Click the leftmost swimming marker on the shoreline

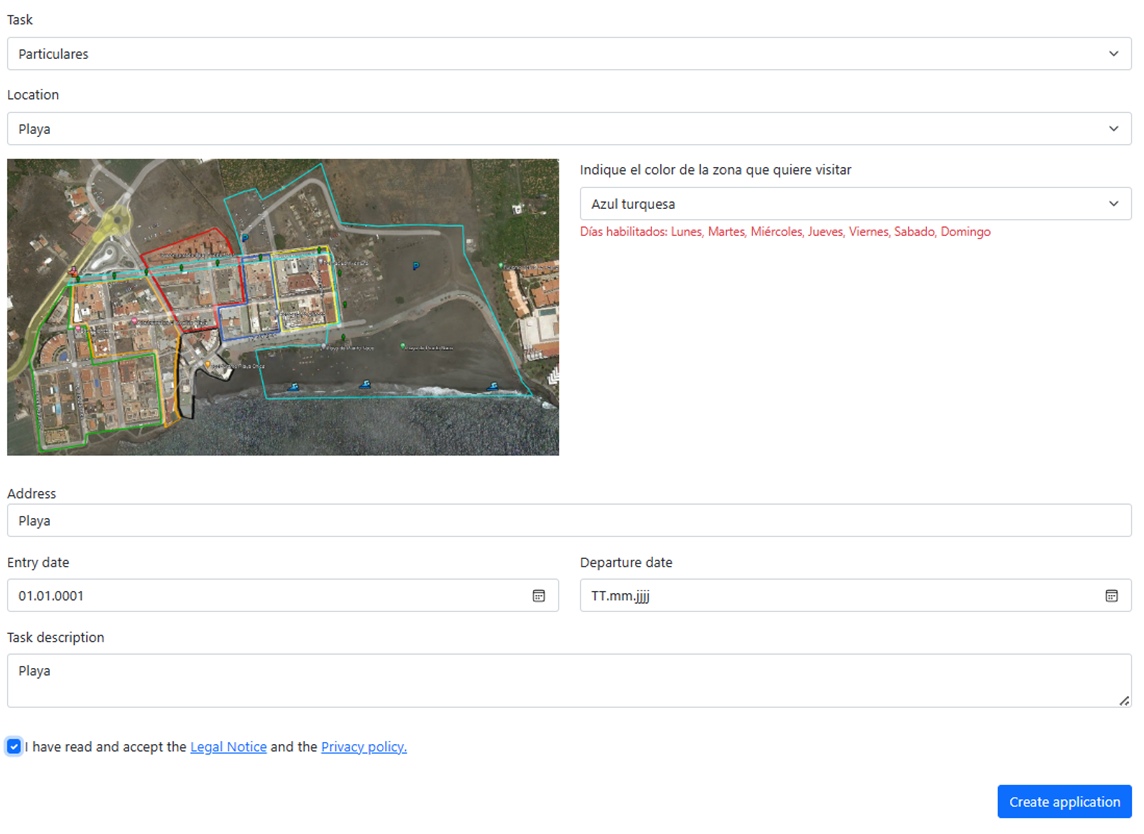[x=293, y=387]
